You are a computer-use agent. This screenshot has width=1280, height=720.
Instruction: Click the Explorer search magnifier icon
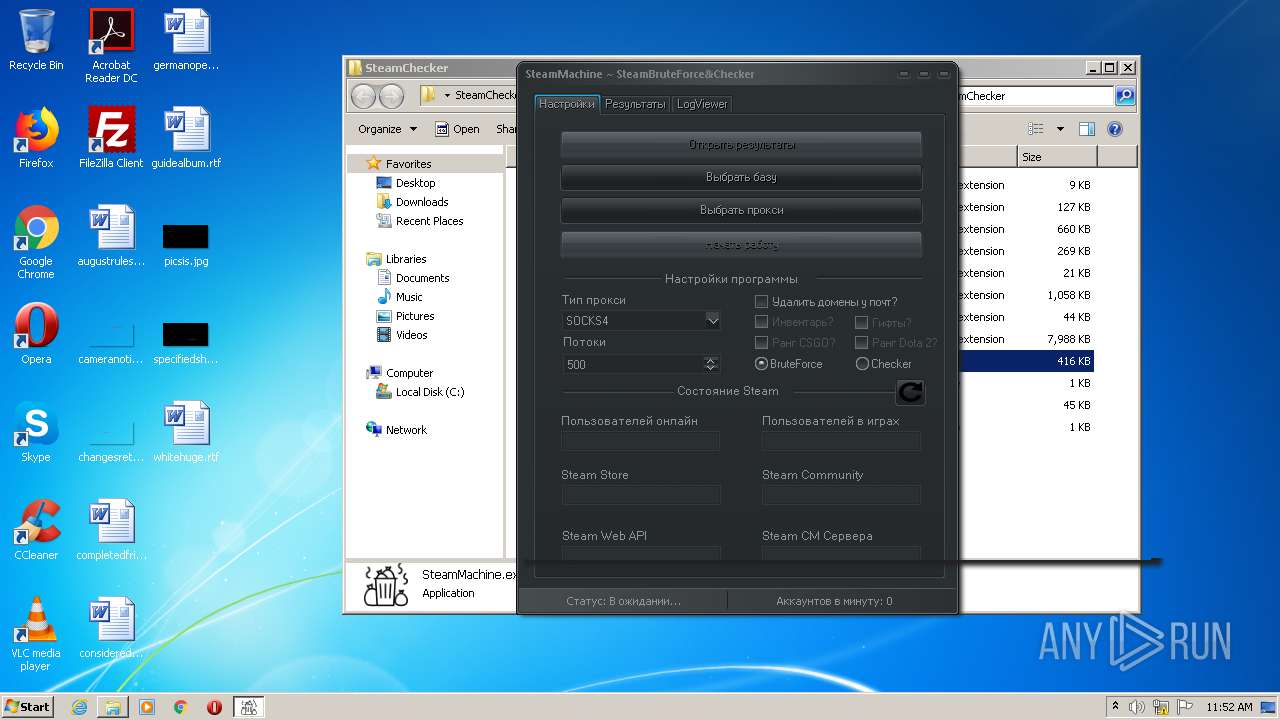click(1125, 96)
